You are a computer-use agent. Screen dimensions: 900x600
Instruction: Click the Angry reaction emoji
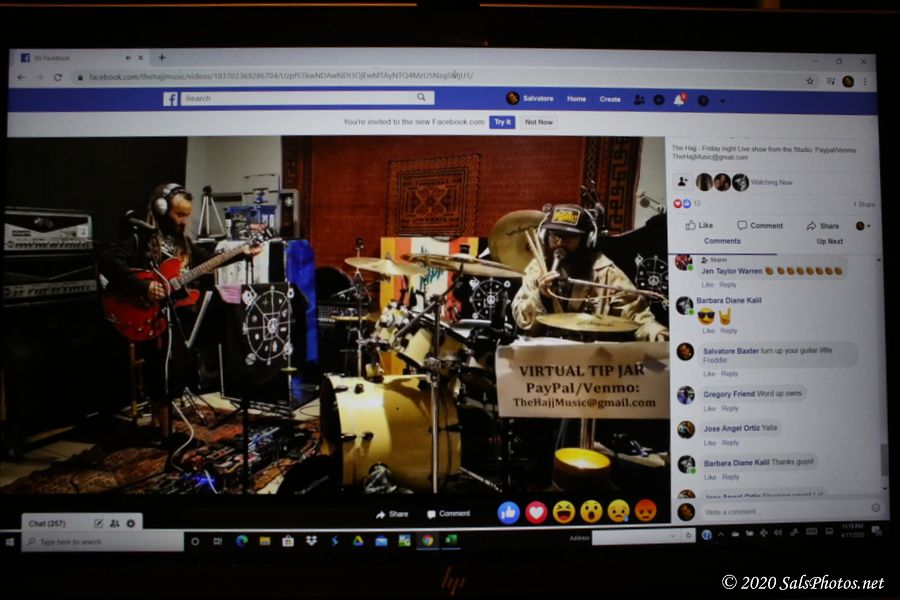646,511
